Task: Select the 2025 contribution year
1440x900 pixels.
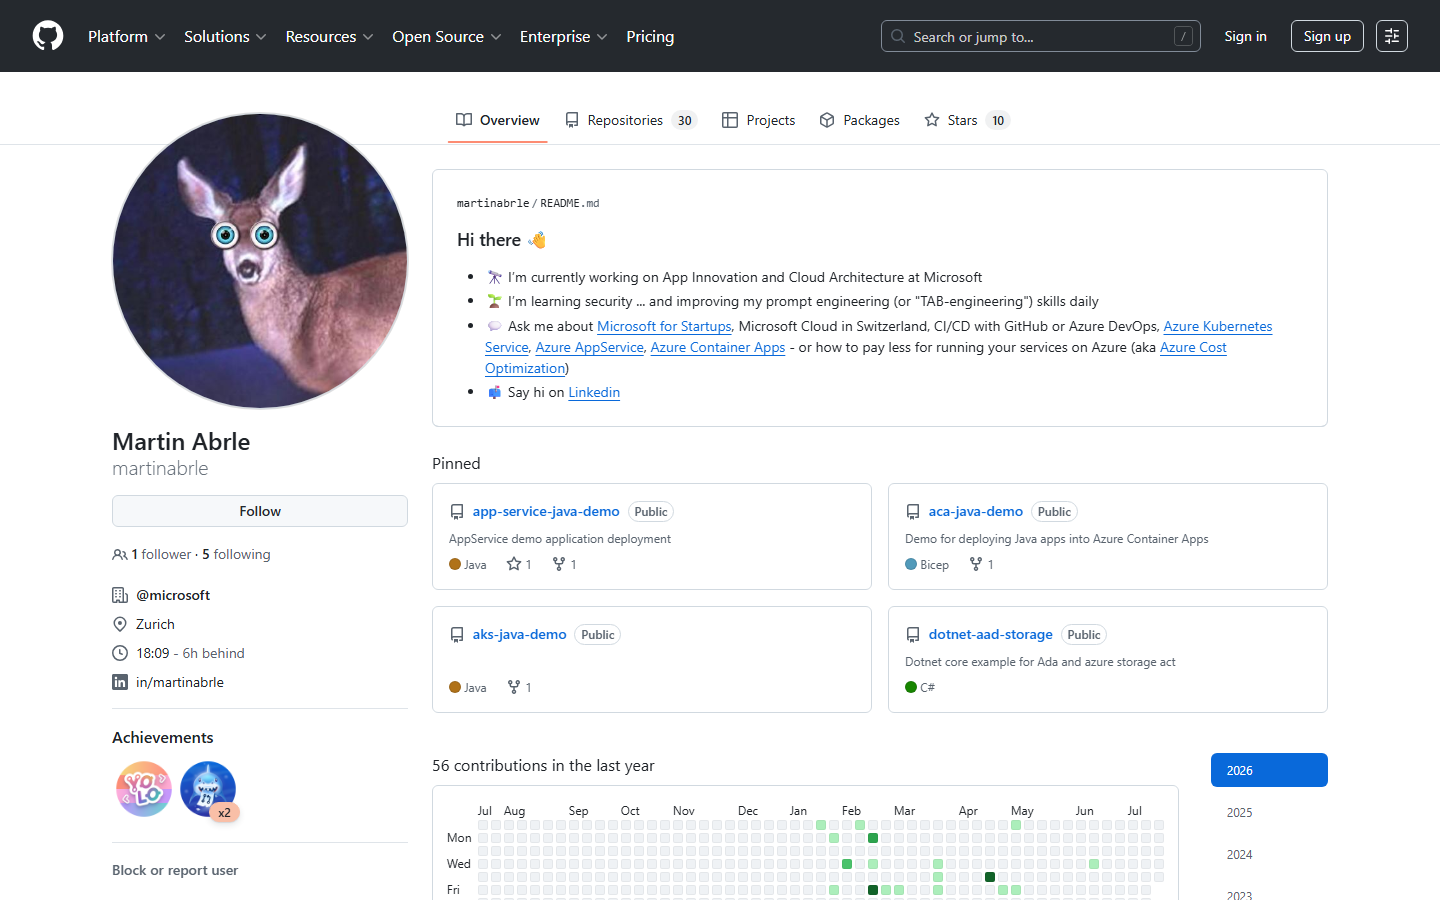Action: coord(1269,812)
